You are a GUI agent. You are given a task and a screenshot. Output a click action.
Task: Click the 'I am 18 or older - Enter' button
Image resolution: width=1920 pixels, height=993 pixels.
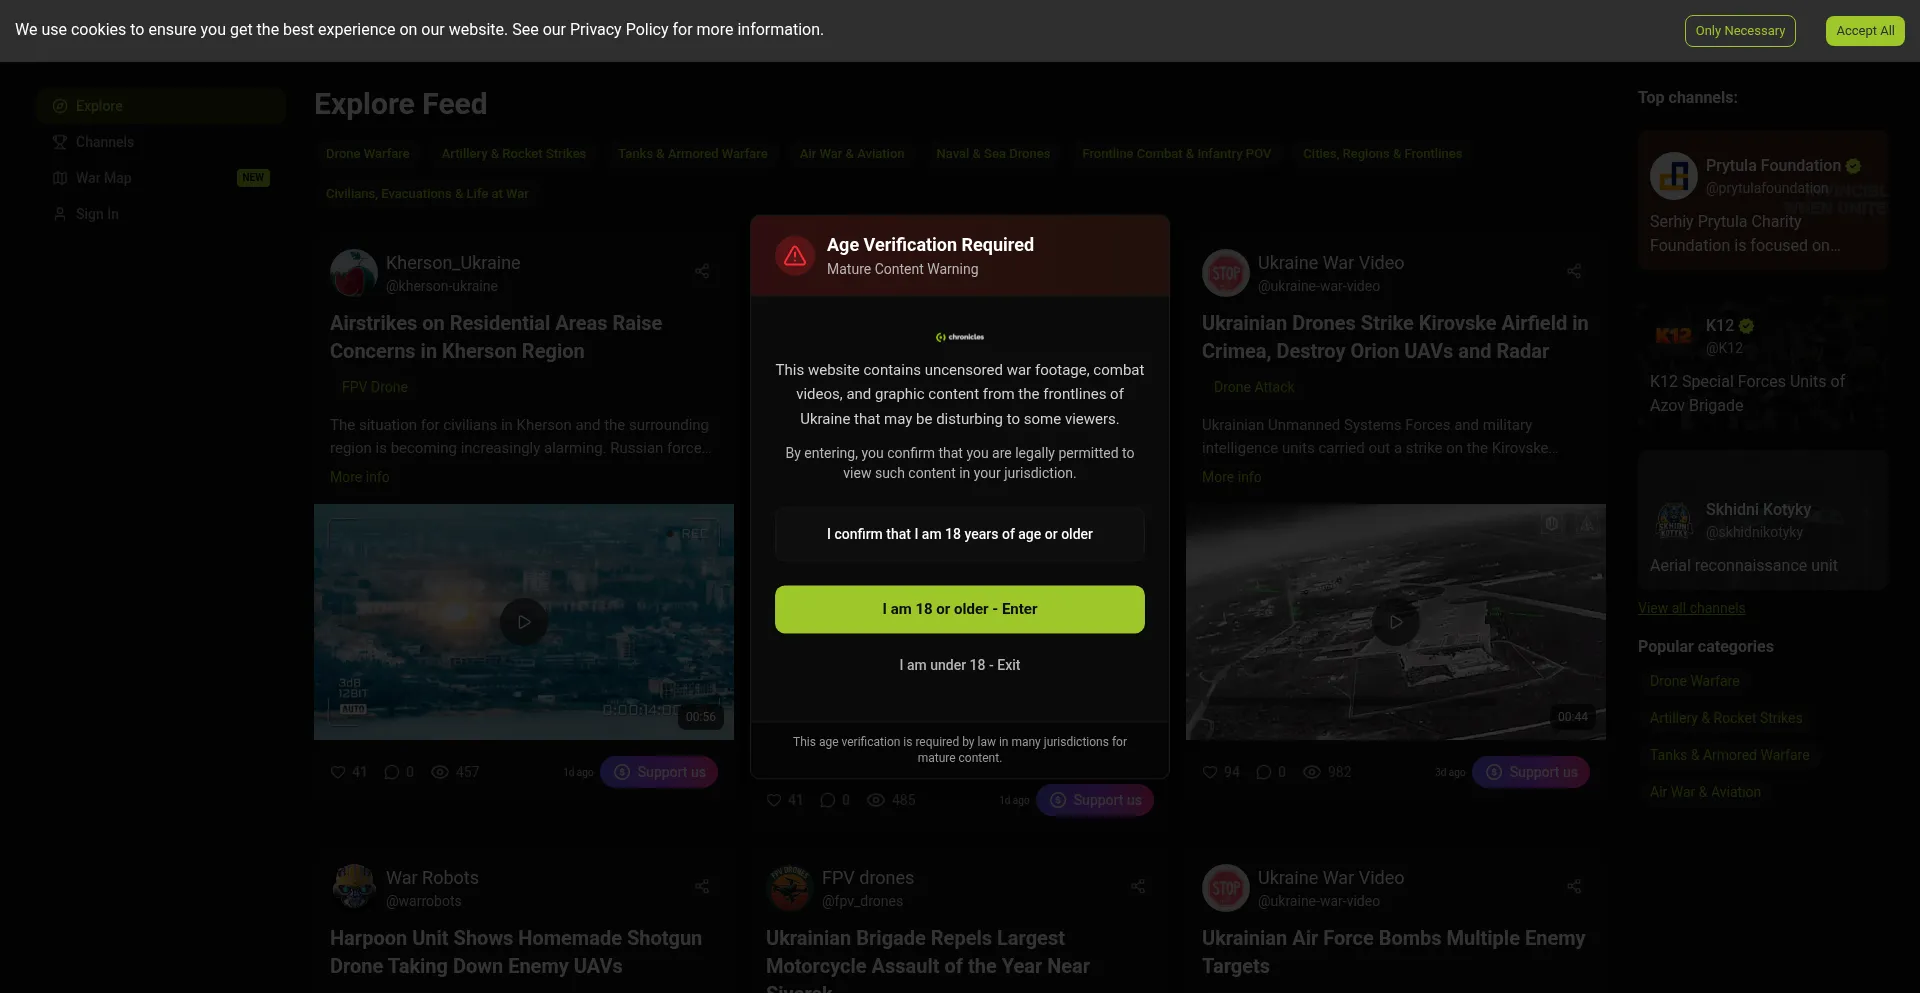960,609
